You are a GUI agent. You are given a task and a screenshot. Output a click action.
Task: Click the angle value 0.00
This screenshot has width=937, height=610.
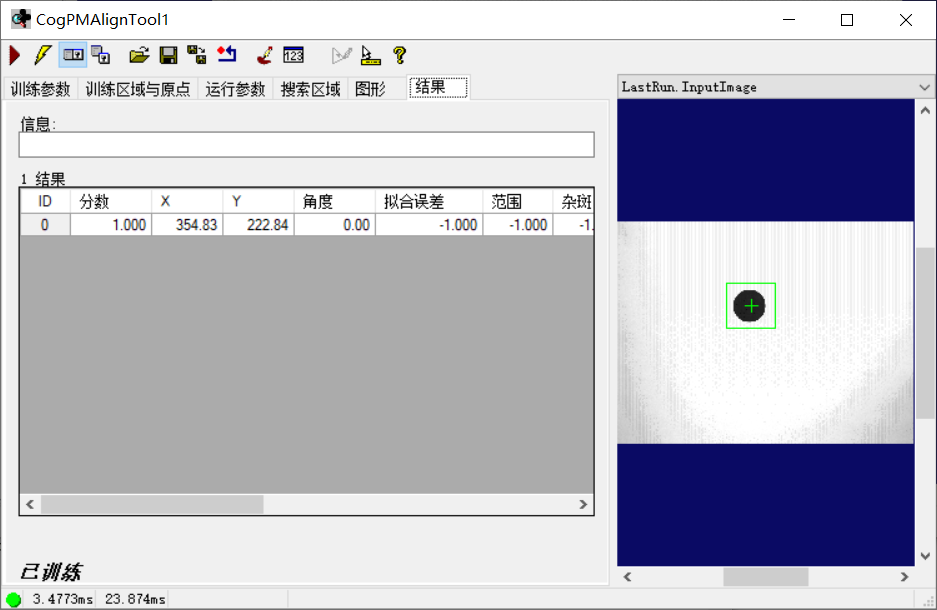point(335,225)
